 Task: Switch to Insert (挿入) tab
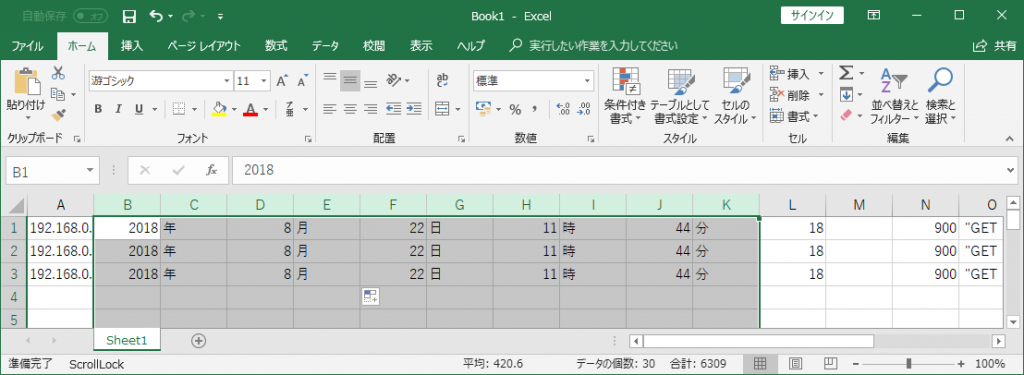click(132, 46)
